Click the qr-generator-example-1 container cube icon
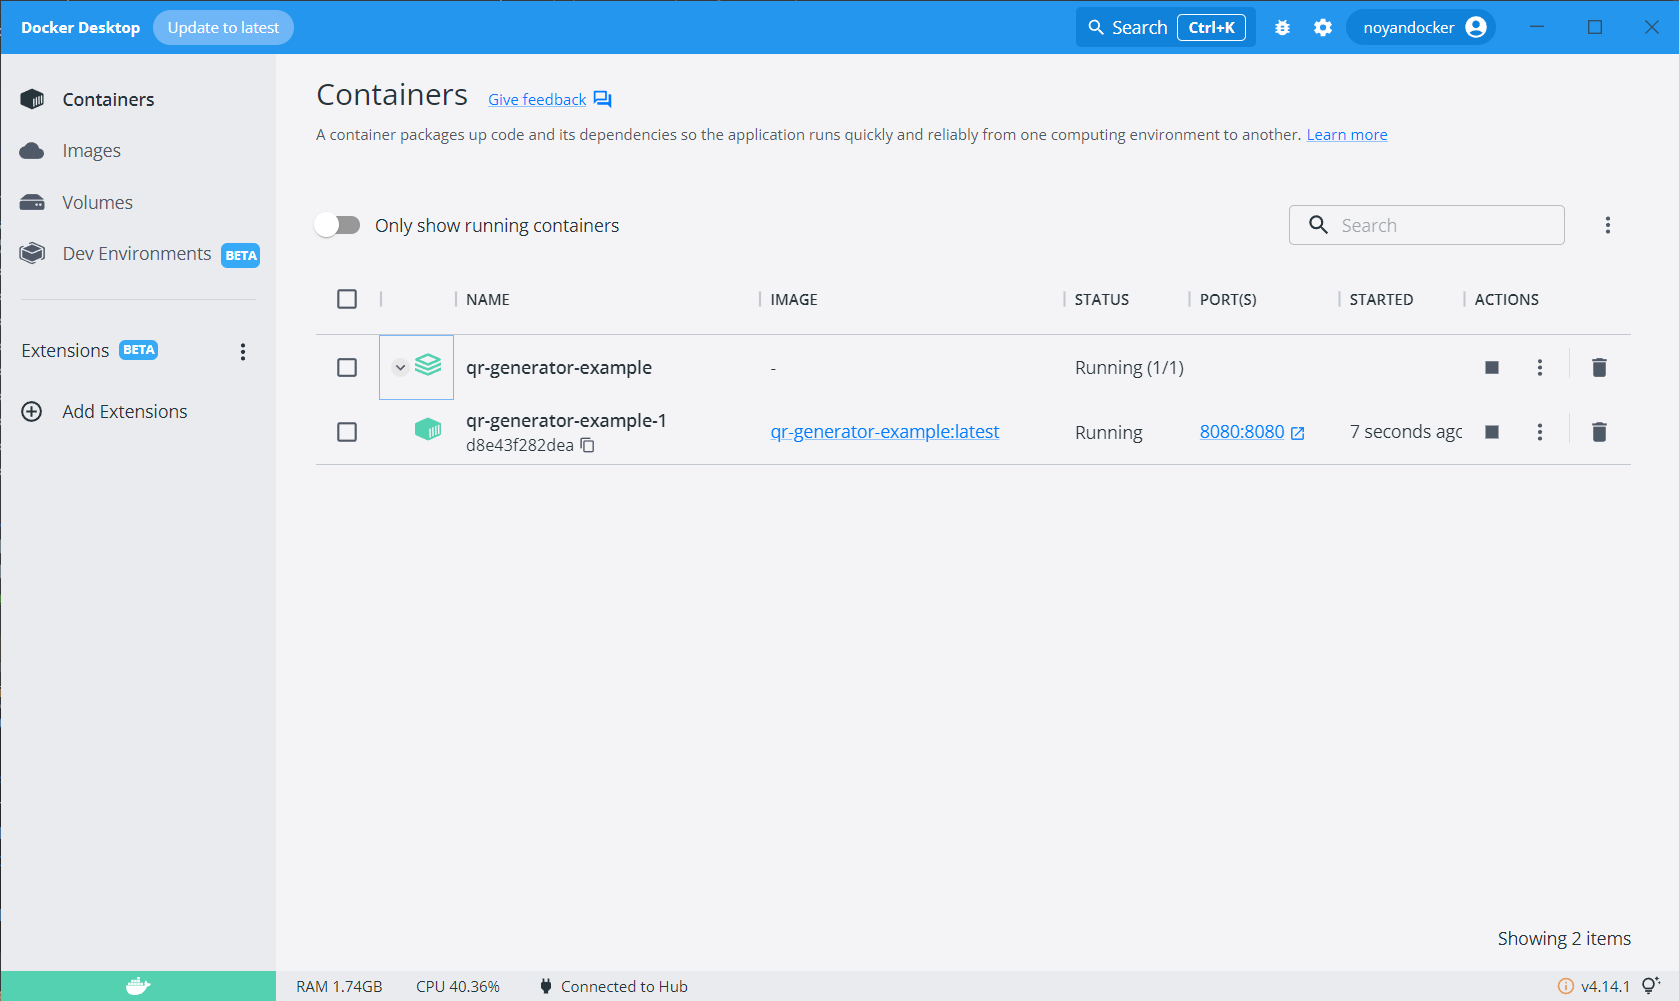The image size is (1679, 1001). pos(428,430)
